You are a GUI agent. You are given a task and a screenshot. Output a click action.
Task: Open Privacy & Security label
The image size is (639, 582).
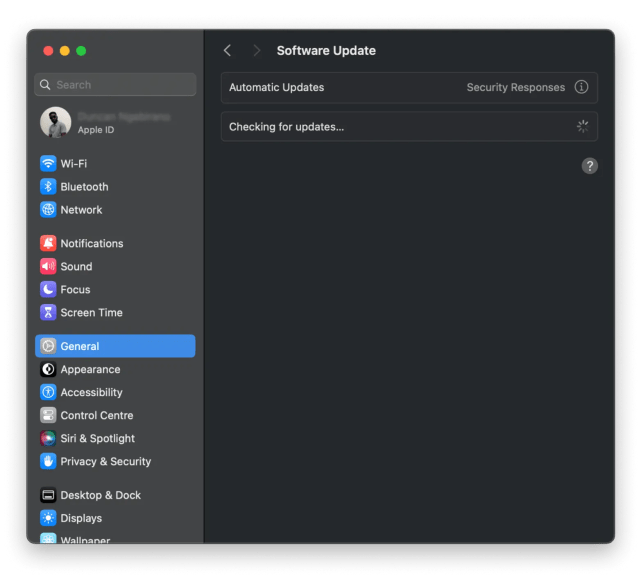click(106, 461)
